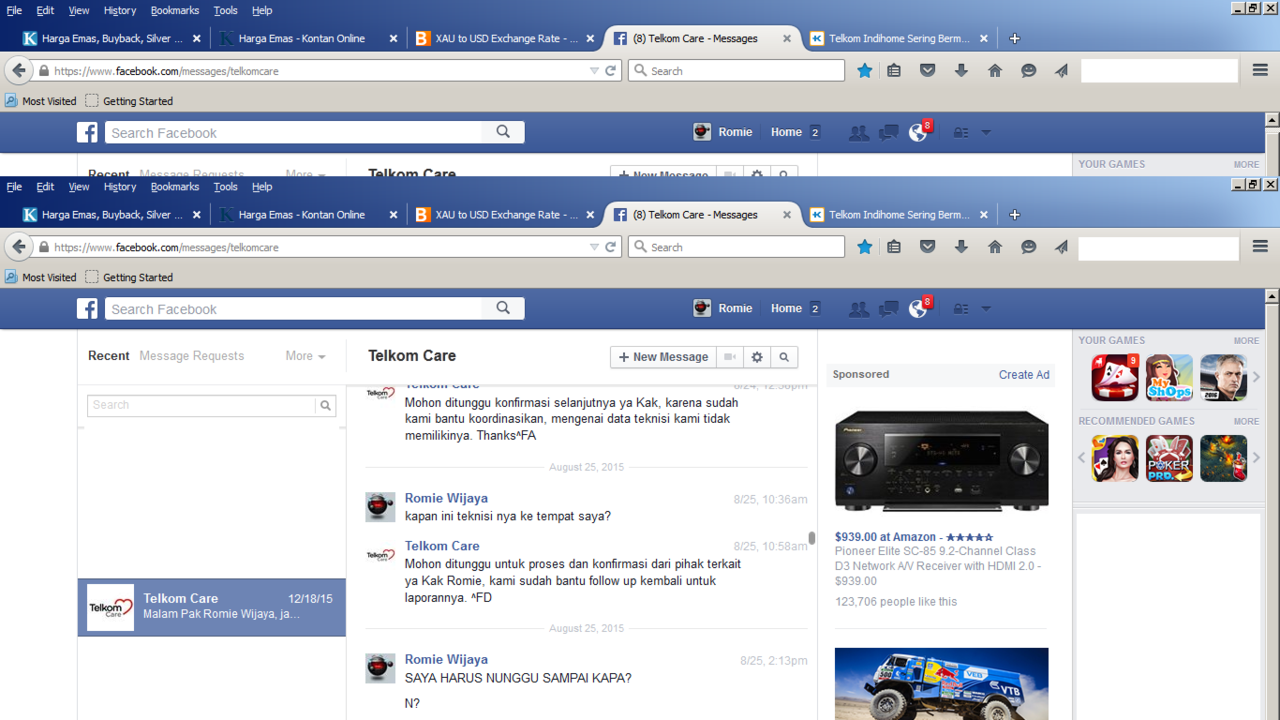The height and width of the screenshot is (720, 1280).
Task: Open friend requests icon in front window
Action: coord(859,309)
